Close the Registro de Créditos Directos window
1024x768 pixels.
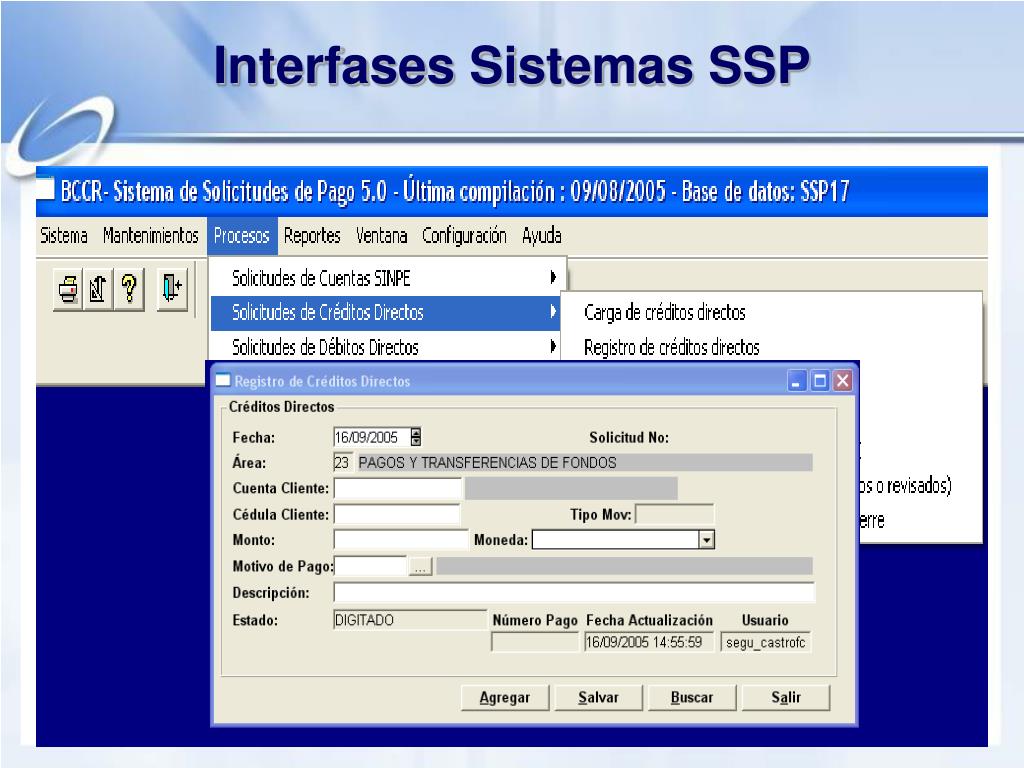pyautogui.click(x=842, y=381)
